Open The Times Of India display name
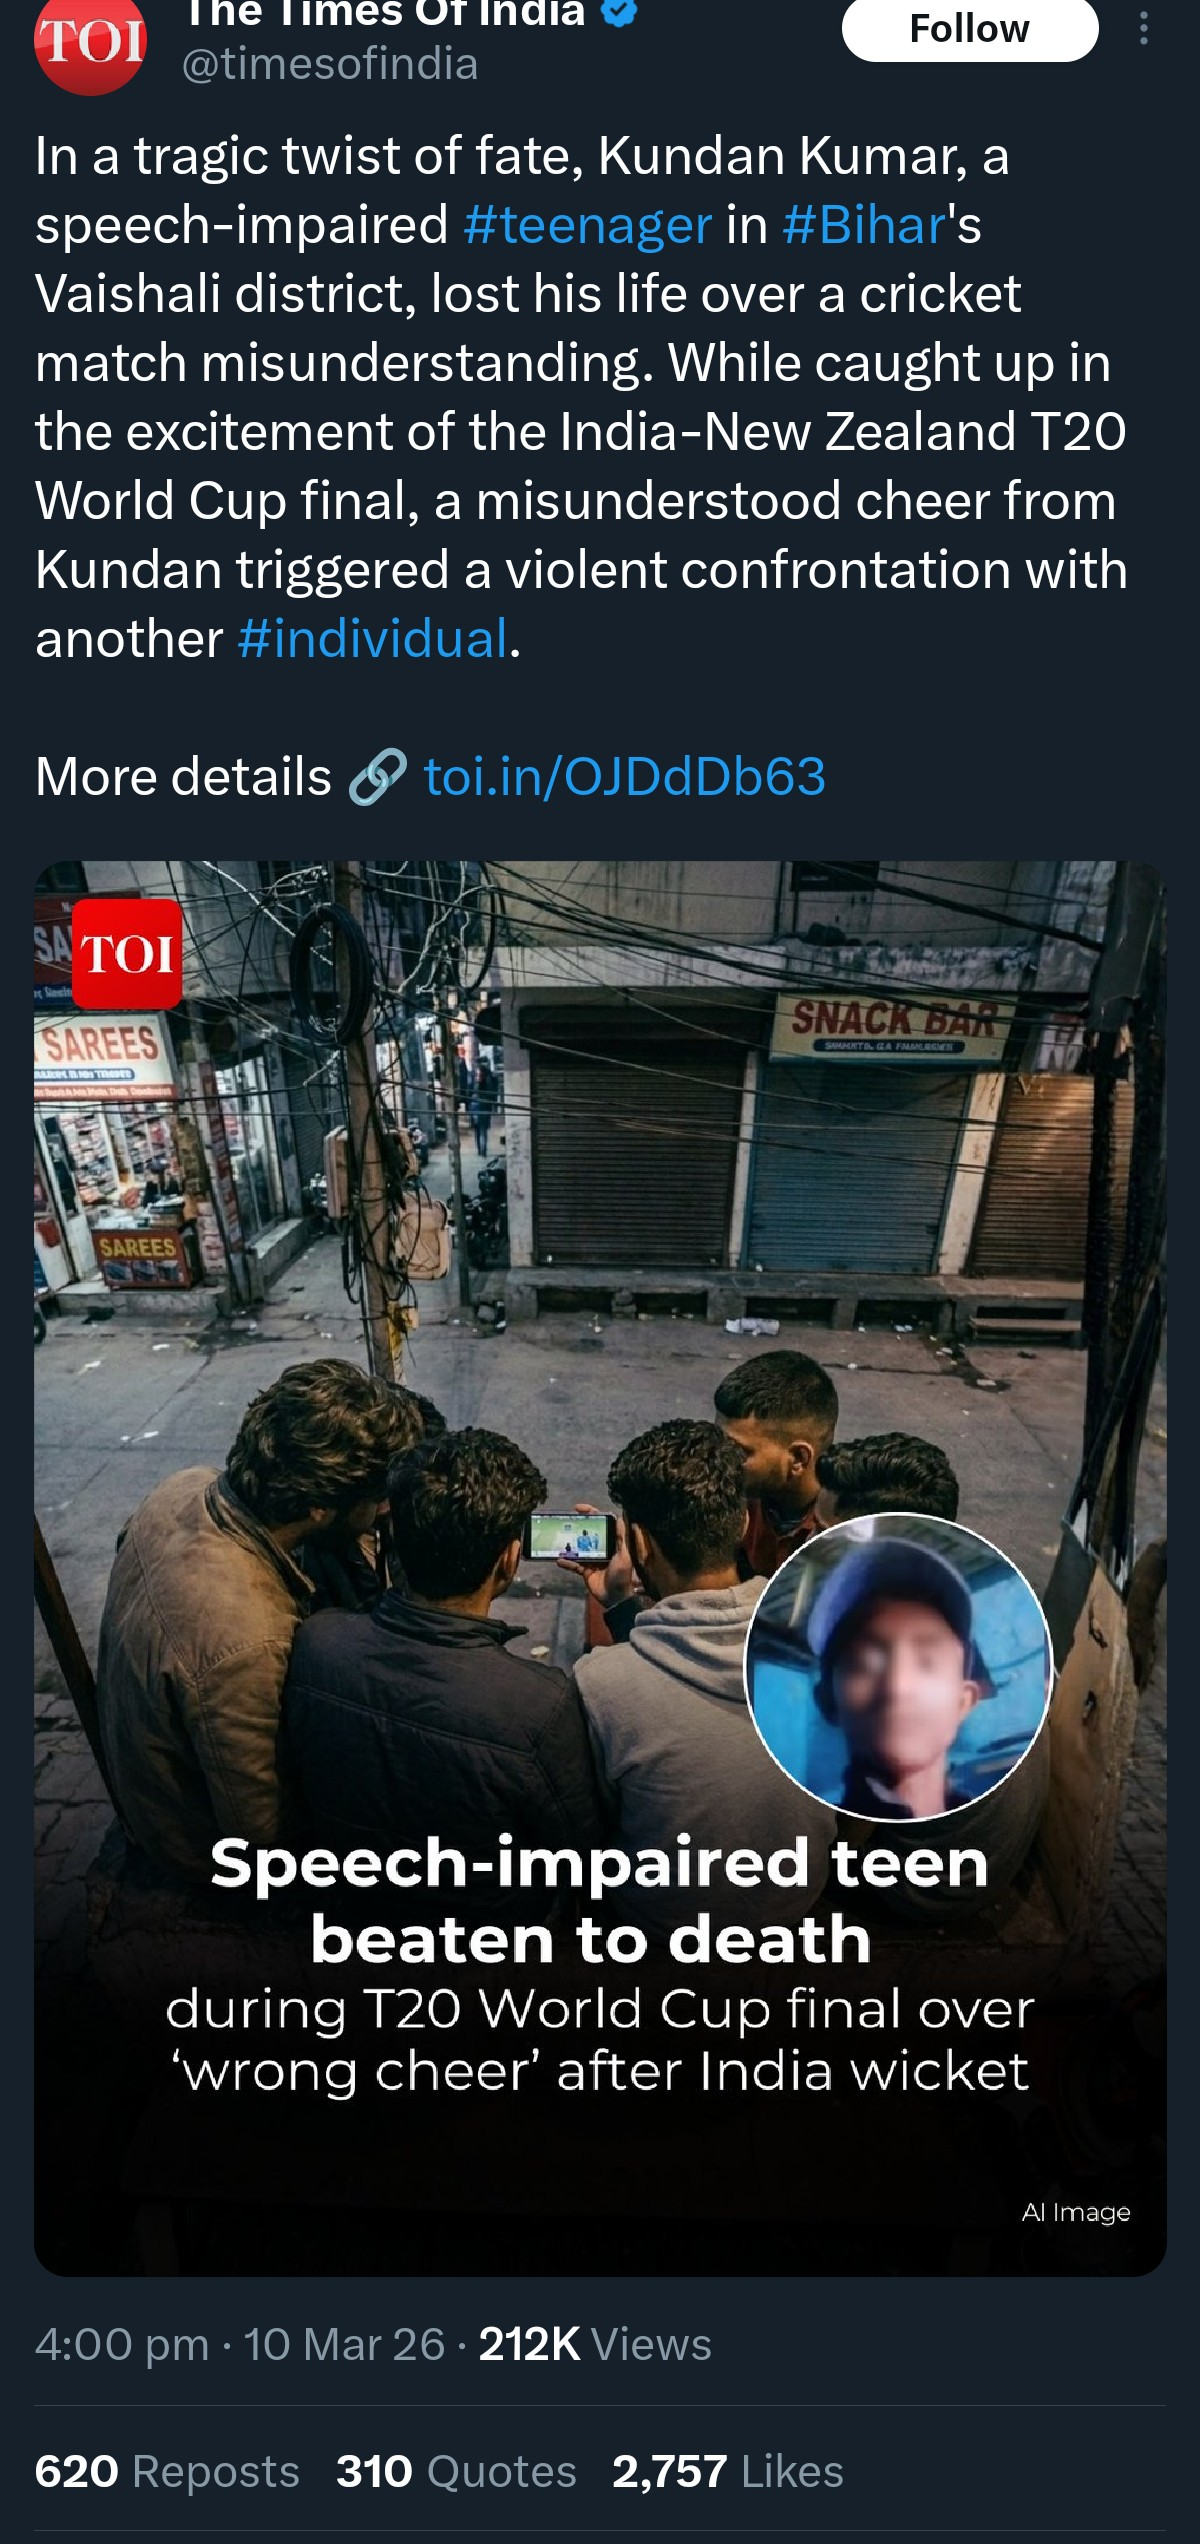The image size is (1200, 2544). [385, 13]
